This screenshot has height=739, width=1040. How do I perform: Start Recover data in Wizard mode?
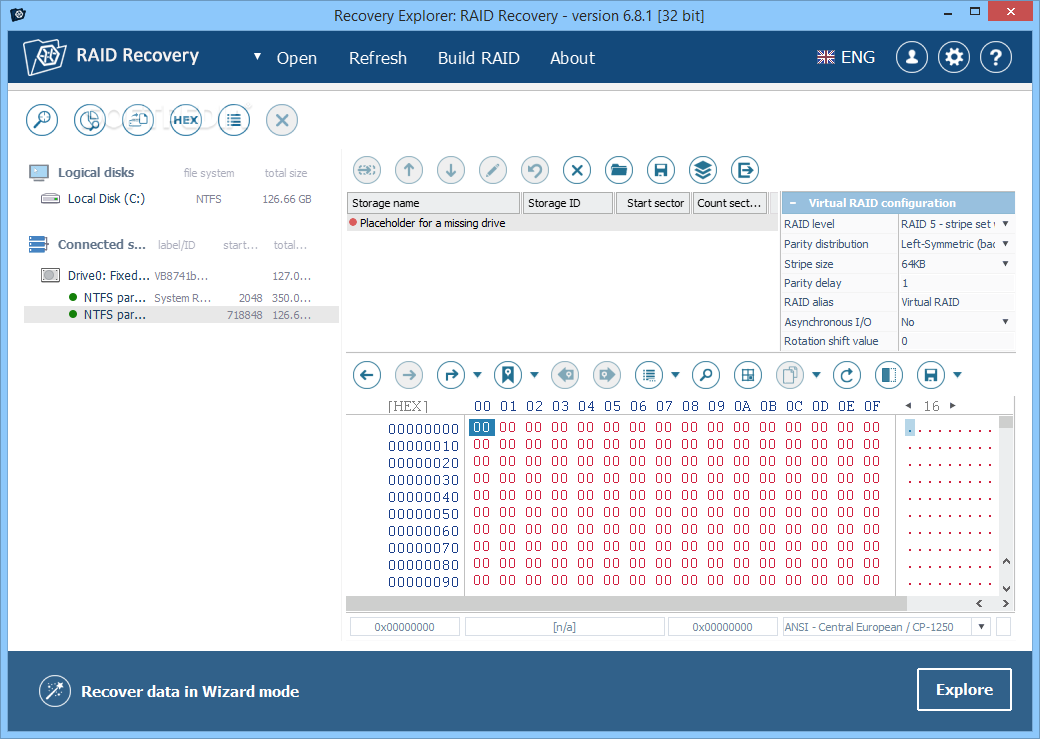(x=169, y=691)
